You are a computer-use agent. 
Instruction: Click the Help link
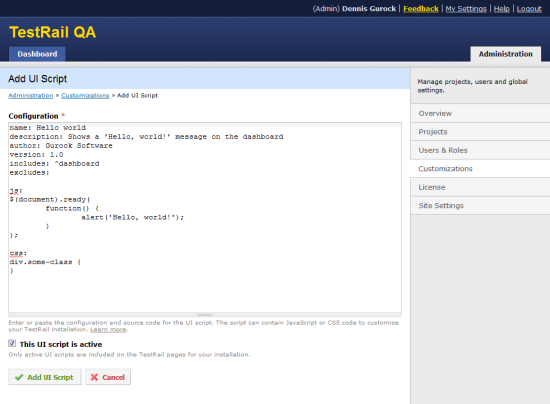point(502,9)
